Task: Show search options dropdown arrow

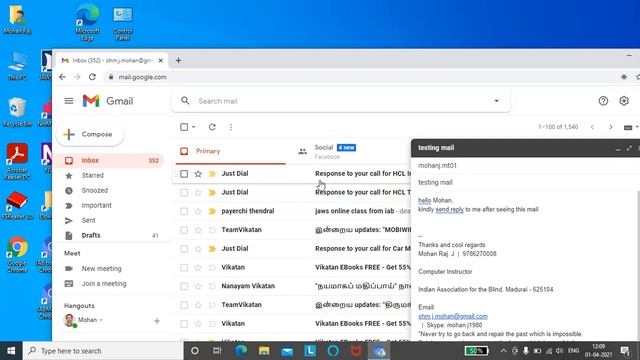Action: (x=496, y=101)
